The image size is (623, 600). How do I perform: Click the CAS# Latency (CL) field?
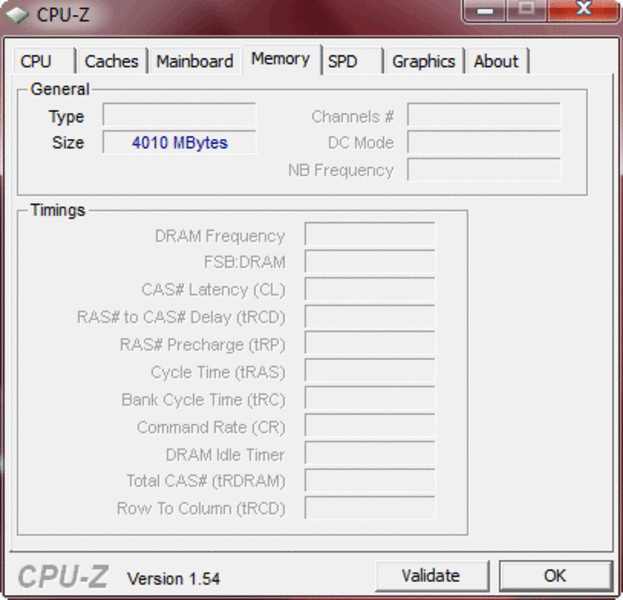click(370, 289)
